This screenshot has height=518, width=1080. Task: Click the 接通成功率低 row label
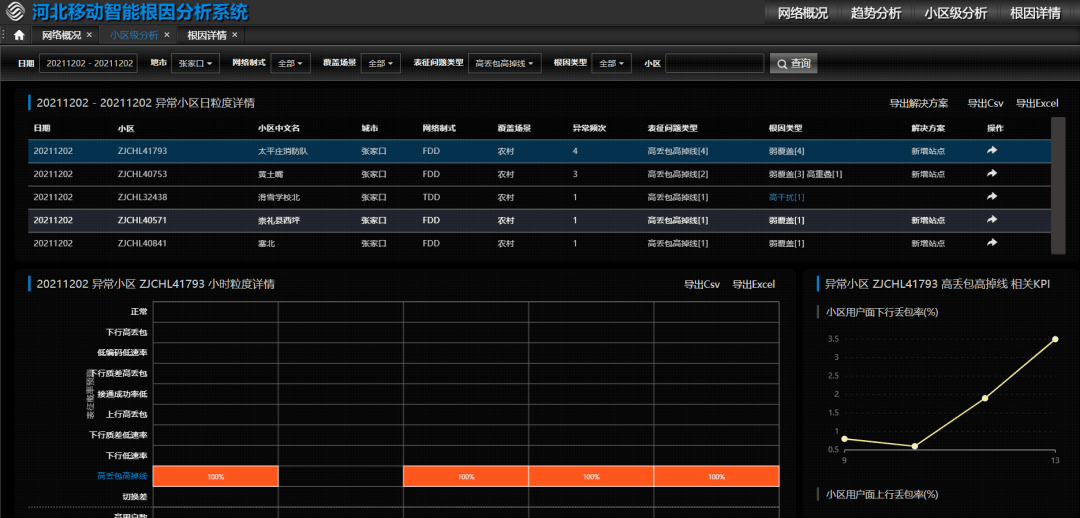tap(123, 394)
